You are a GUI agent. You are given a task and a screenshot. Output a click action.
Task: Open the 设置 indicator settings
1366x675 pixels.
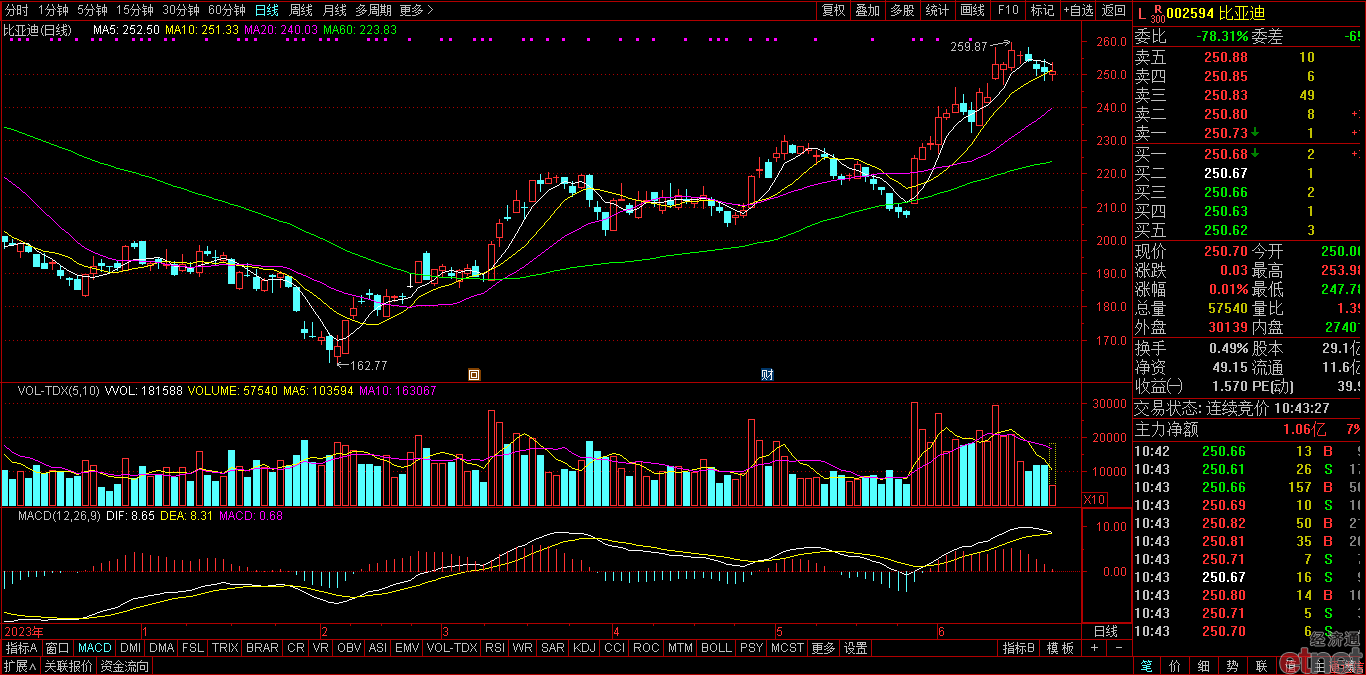pyautogui.click(x=855, y=648)
